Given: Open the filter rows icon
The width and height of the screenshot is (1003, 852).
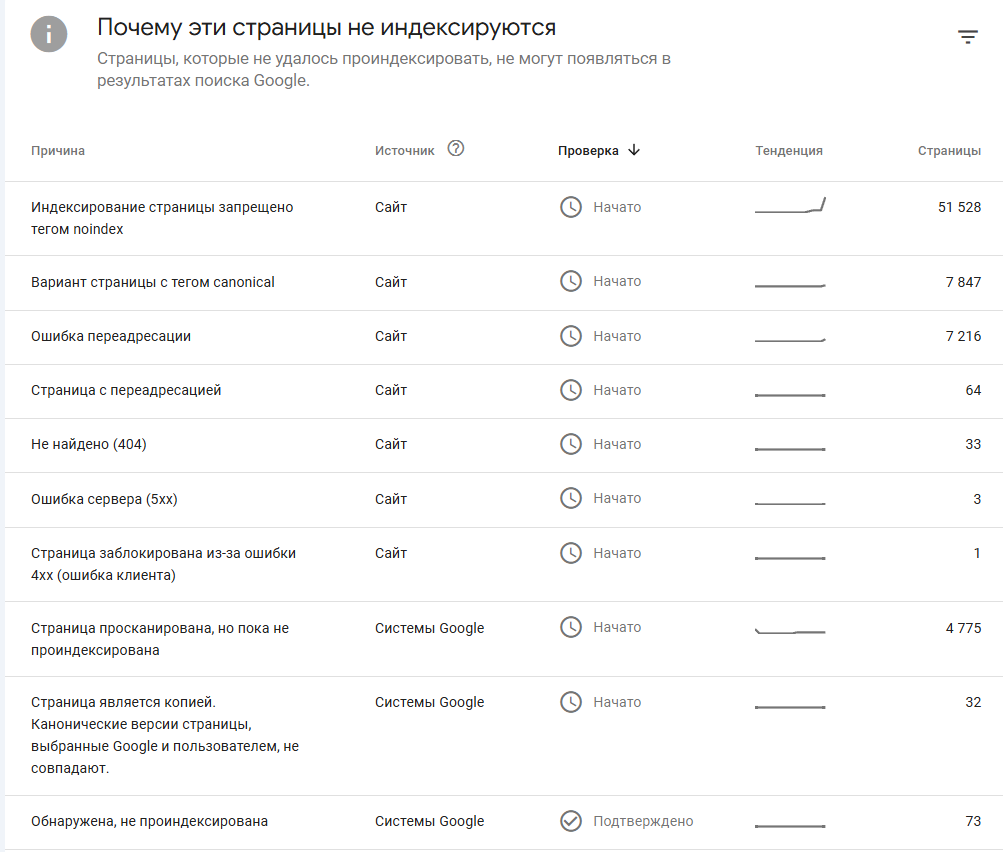Looking at the screenshot, I should 968,37.
